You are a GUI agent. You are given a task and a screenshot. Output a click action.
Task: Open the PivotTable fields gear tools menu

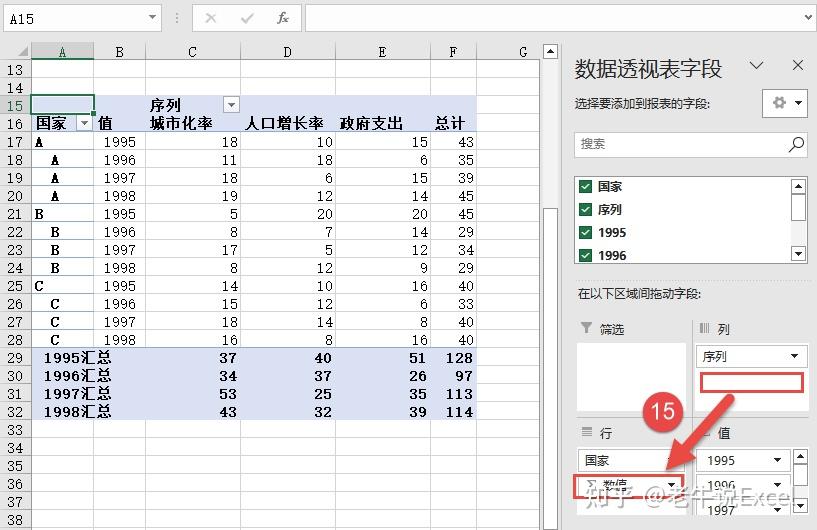(x=785, y=103)
